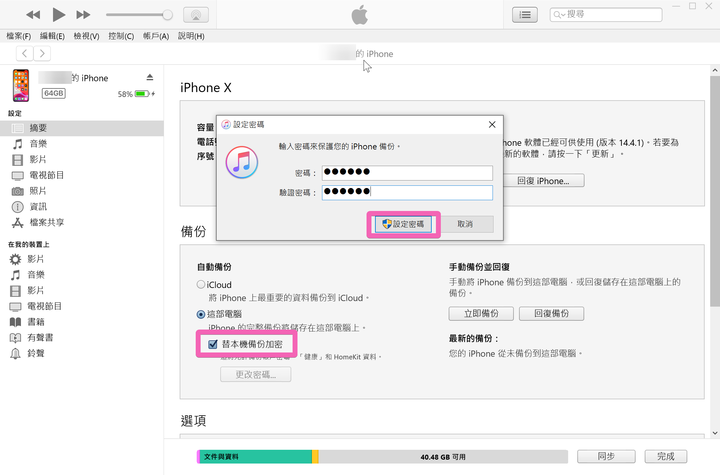This screenshot has height=475, width=720.
Task: Click the 設定密碼 button in dialog
Action: point(403,224)
